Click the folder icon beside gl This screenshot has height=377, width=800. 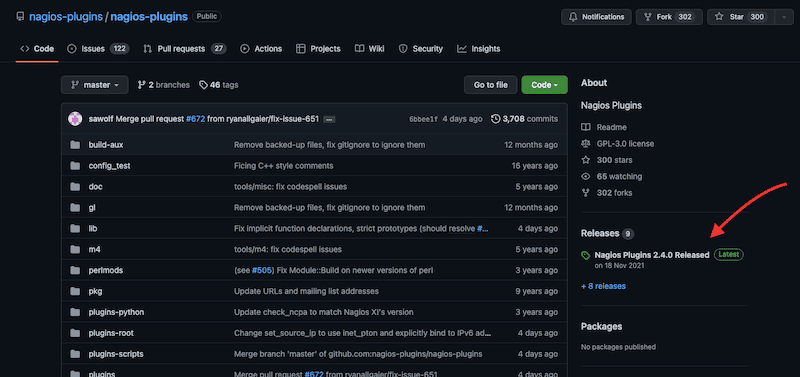pos(75,208)
